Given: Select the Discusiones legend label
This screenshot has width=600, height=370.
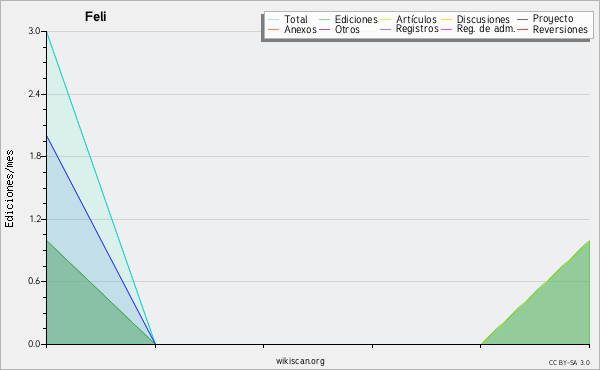Looking at the screenshot, I should pos(483,19).
